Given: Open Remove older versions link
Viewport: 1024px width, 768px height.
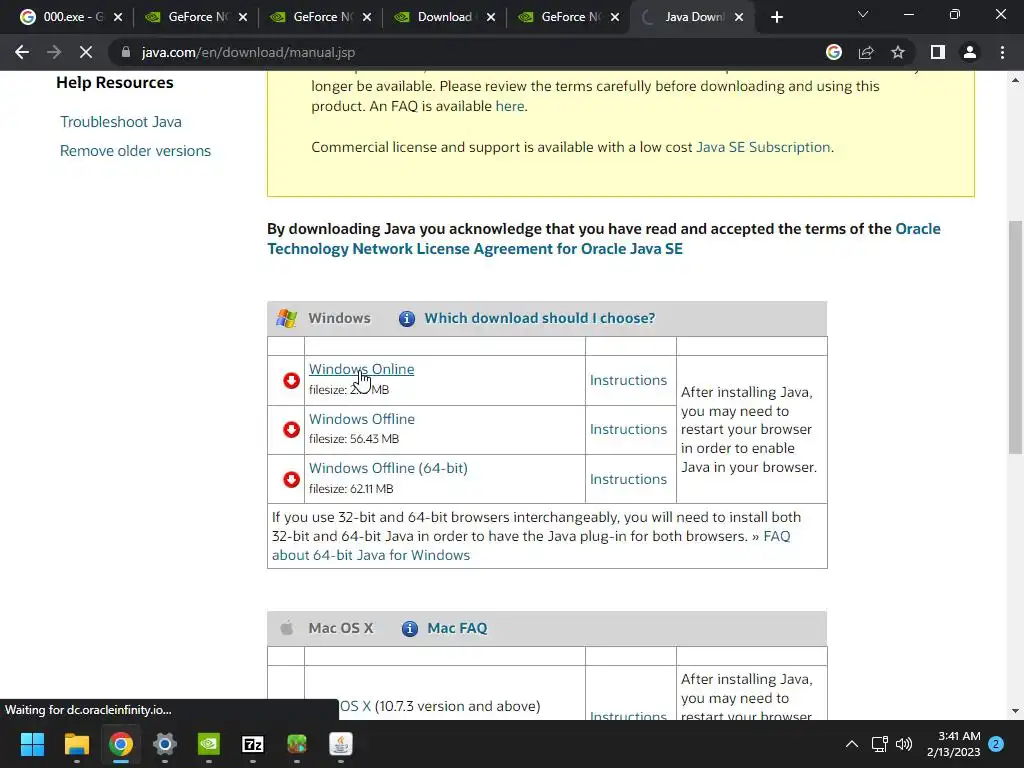Looking at the screenshot, I should pos(135,151).
